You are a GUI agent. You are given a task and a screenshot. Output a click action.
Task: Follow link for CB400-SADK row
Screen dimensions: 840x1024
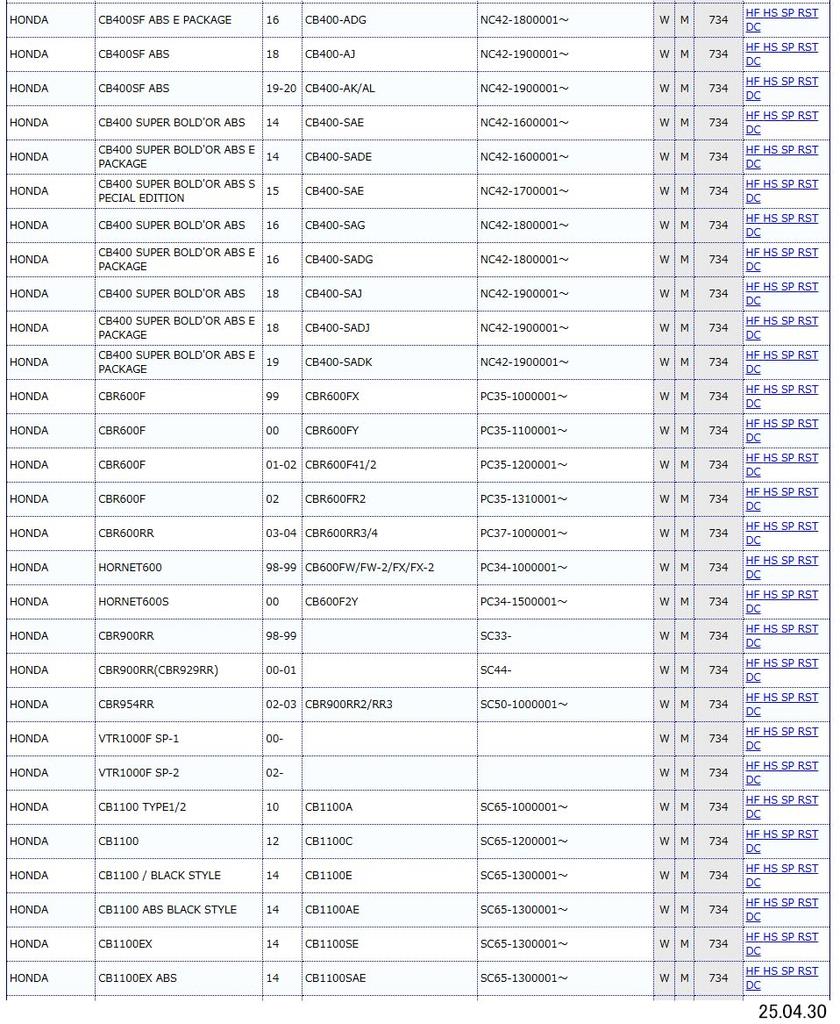[x=781, y=355]
